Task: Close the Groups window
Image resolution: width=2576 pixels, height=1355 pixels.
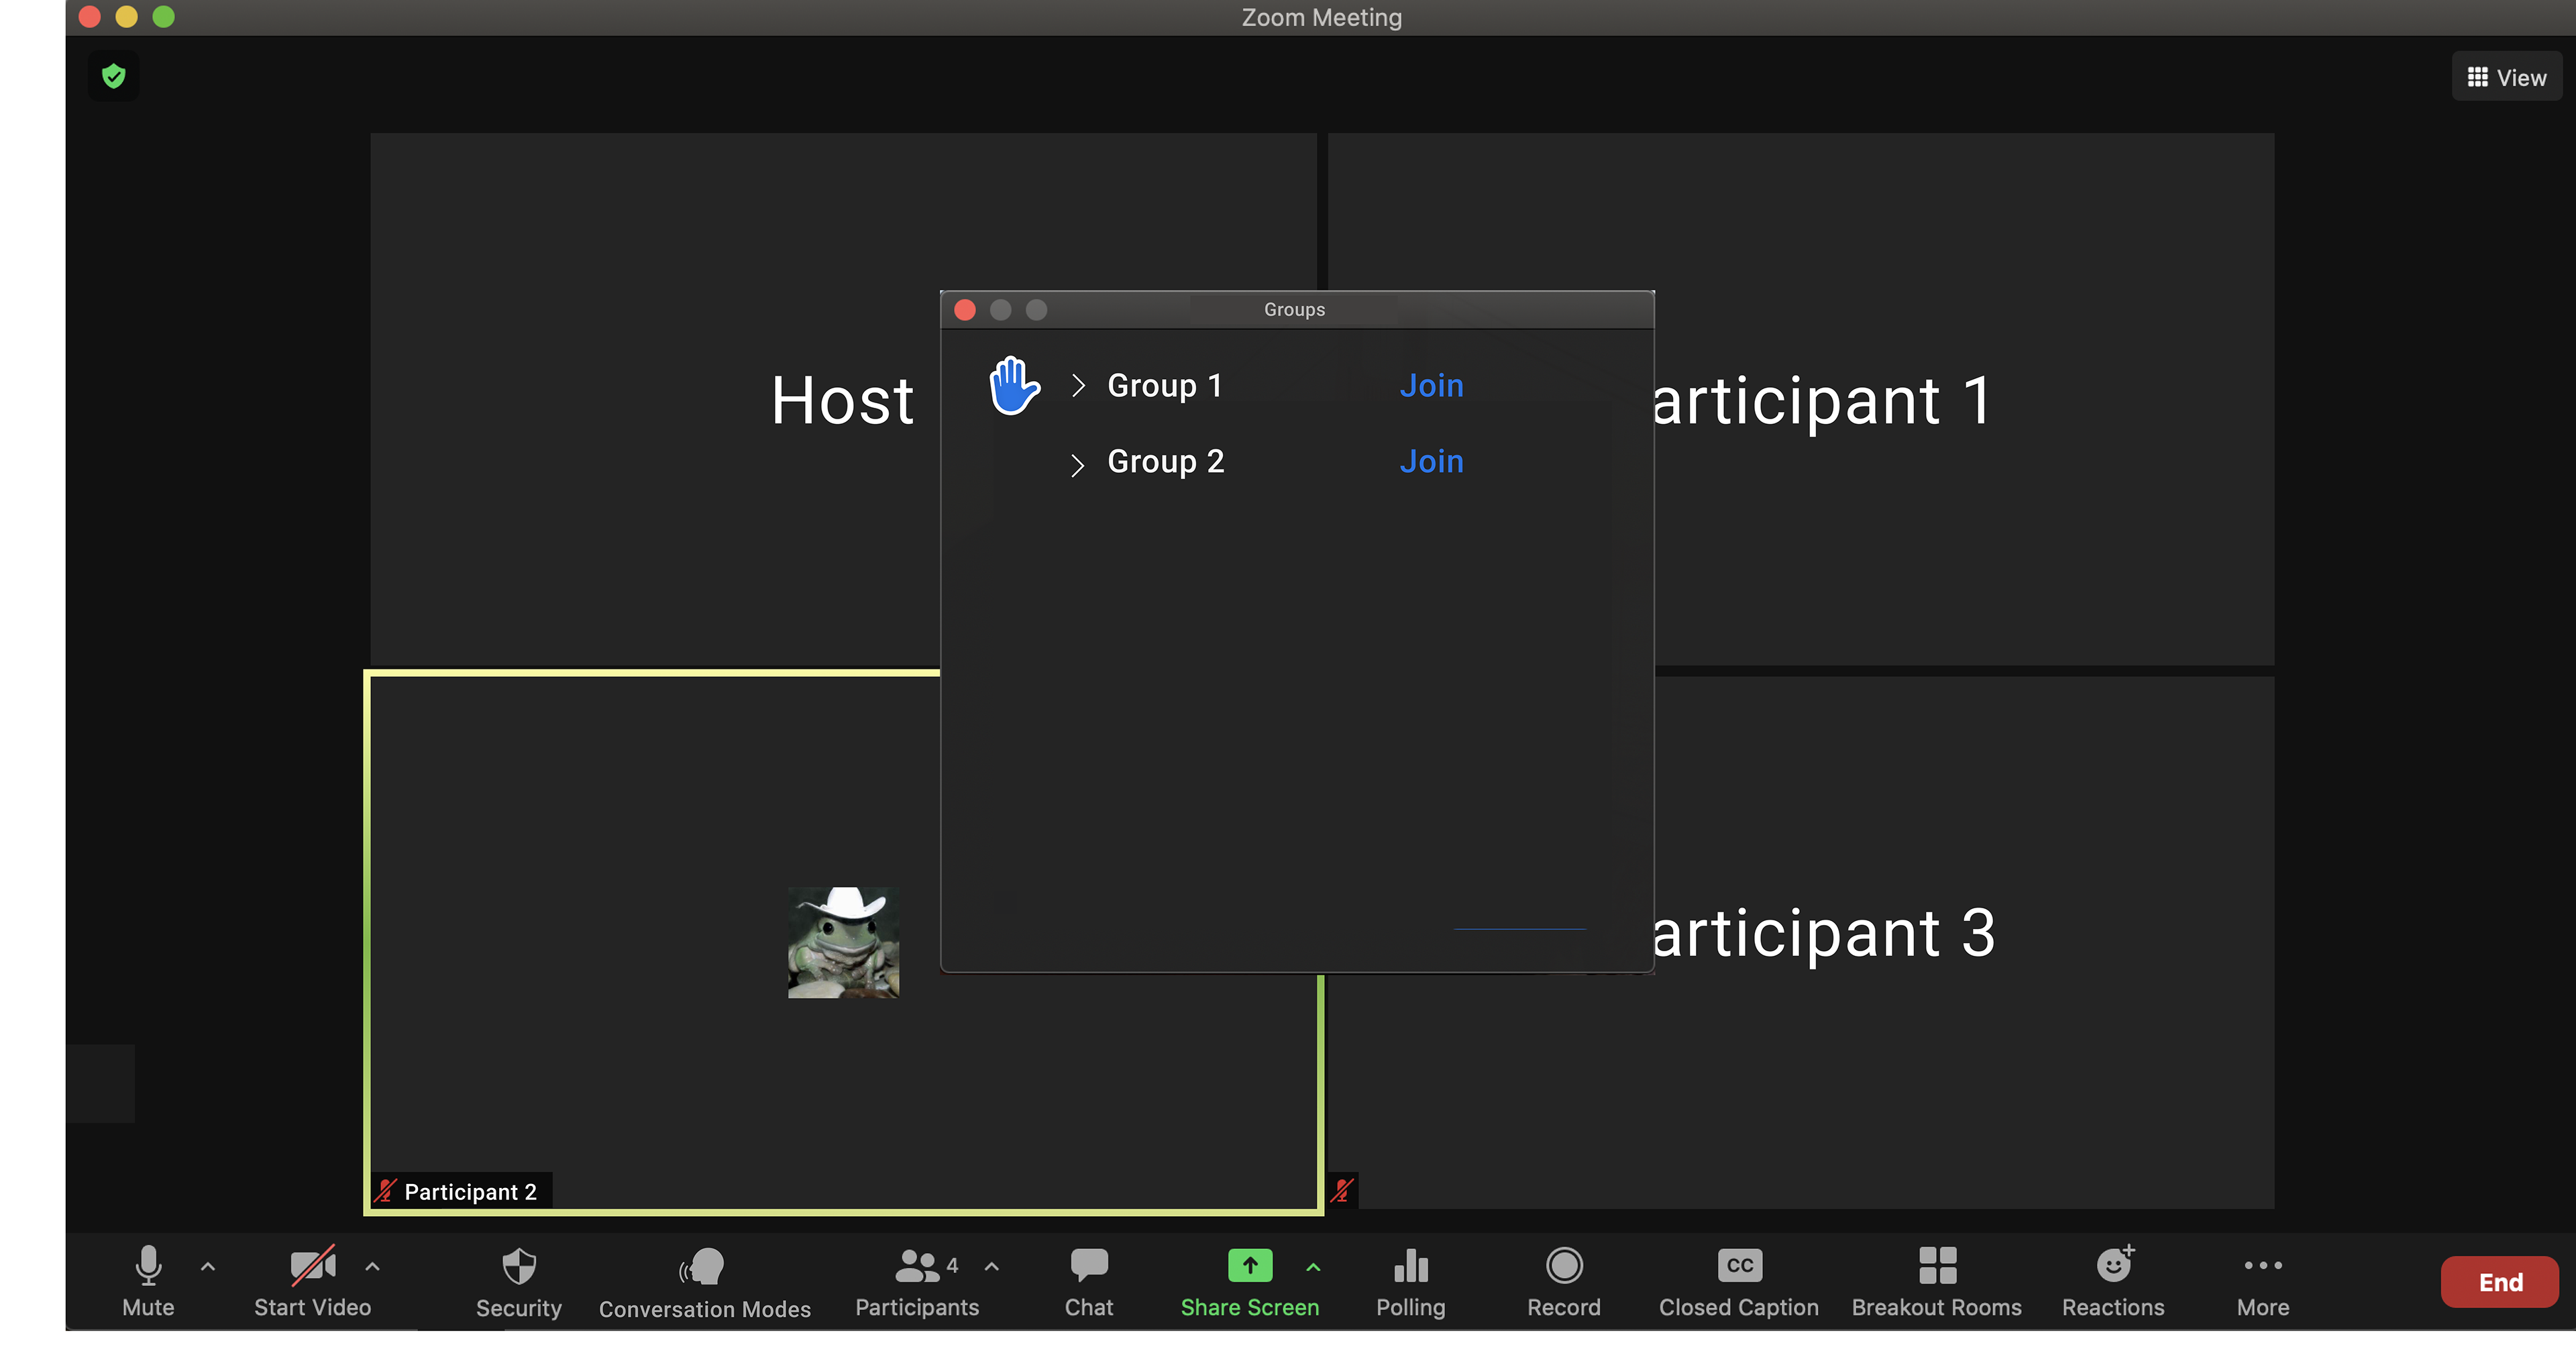Action: [x=965, y=310]
